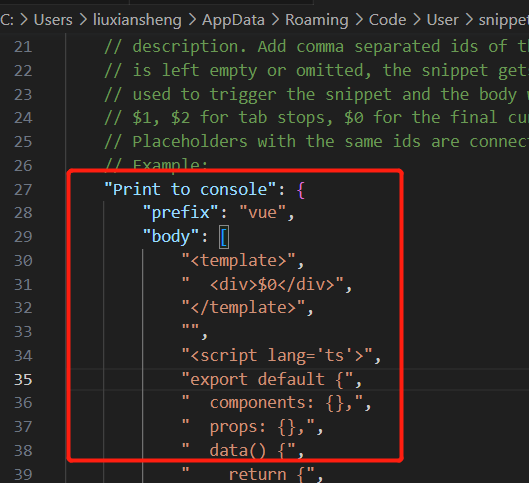
Task: Open the User breadcrumb segment
Action: coord(443,20)
